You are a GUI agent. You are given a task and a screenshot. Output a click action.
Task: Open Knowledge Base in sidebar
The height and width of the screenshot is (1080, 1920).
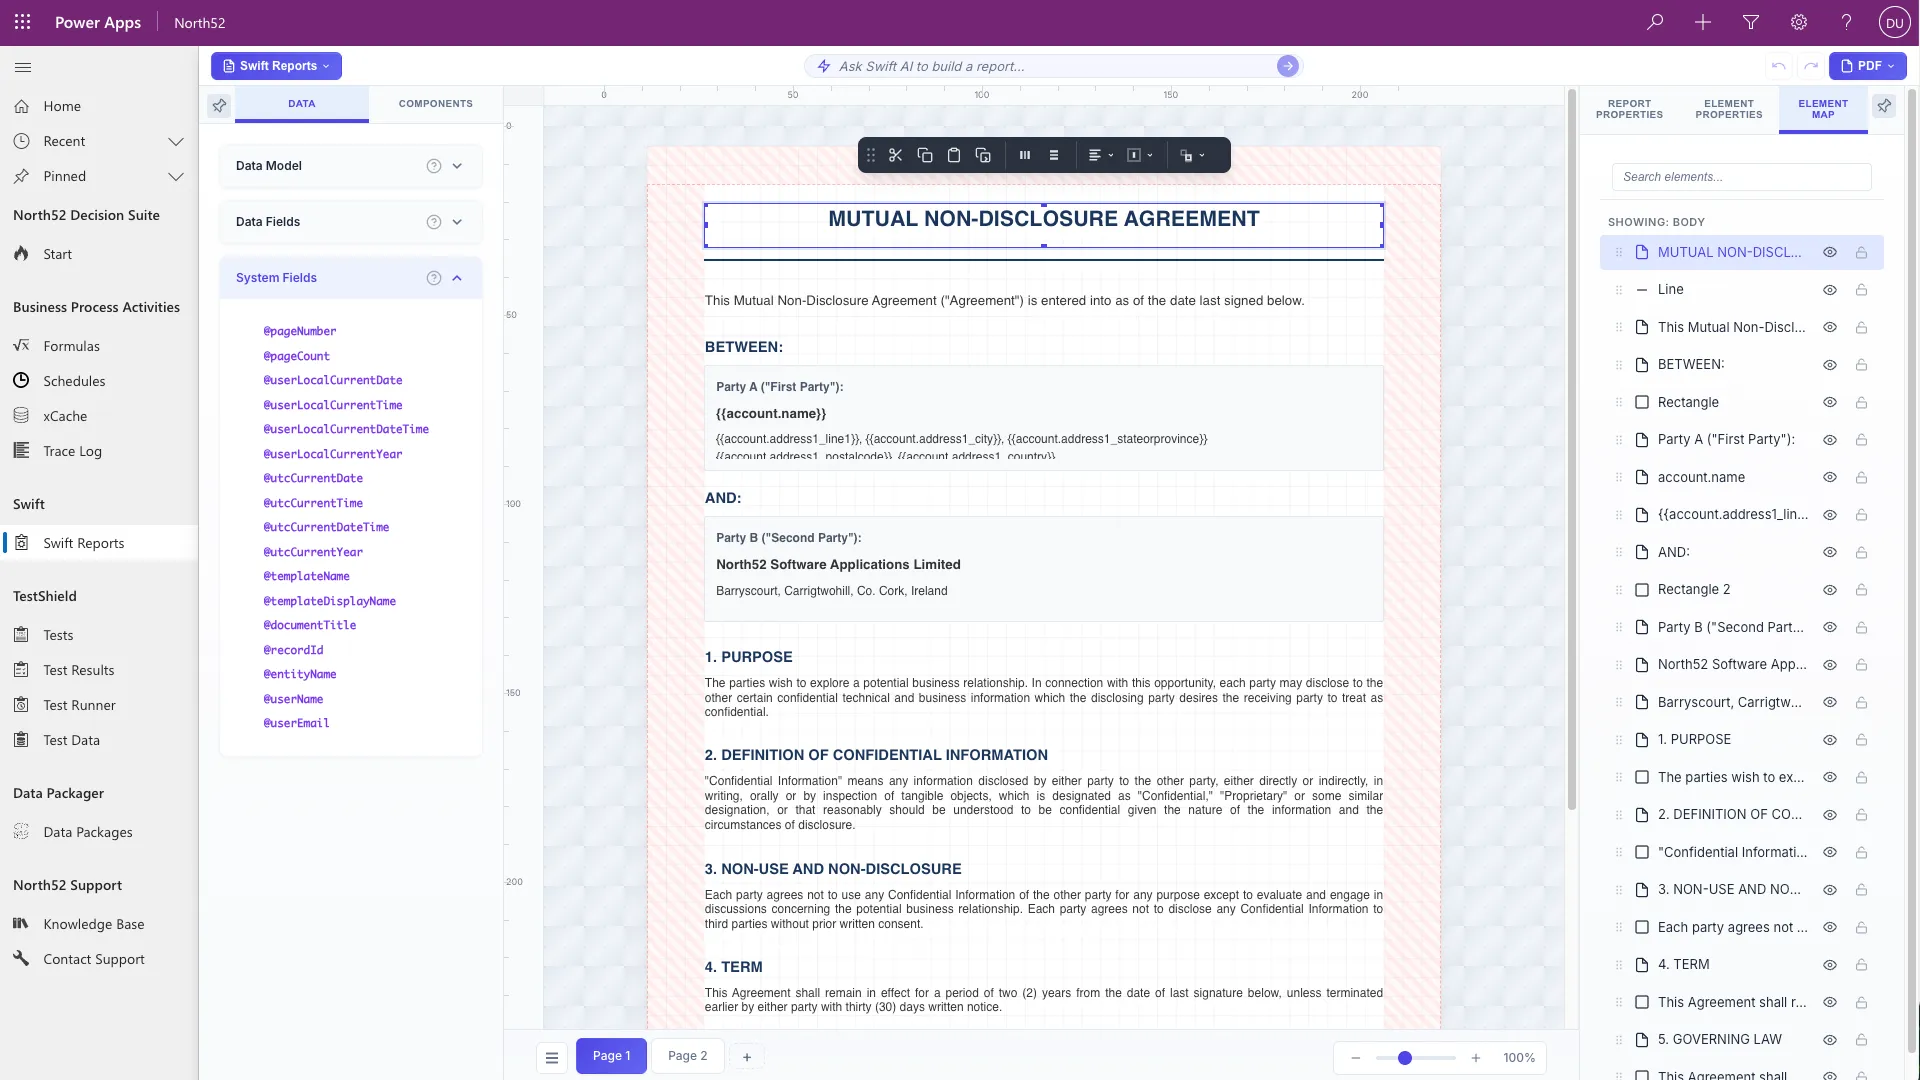[93, 924]
